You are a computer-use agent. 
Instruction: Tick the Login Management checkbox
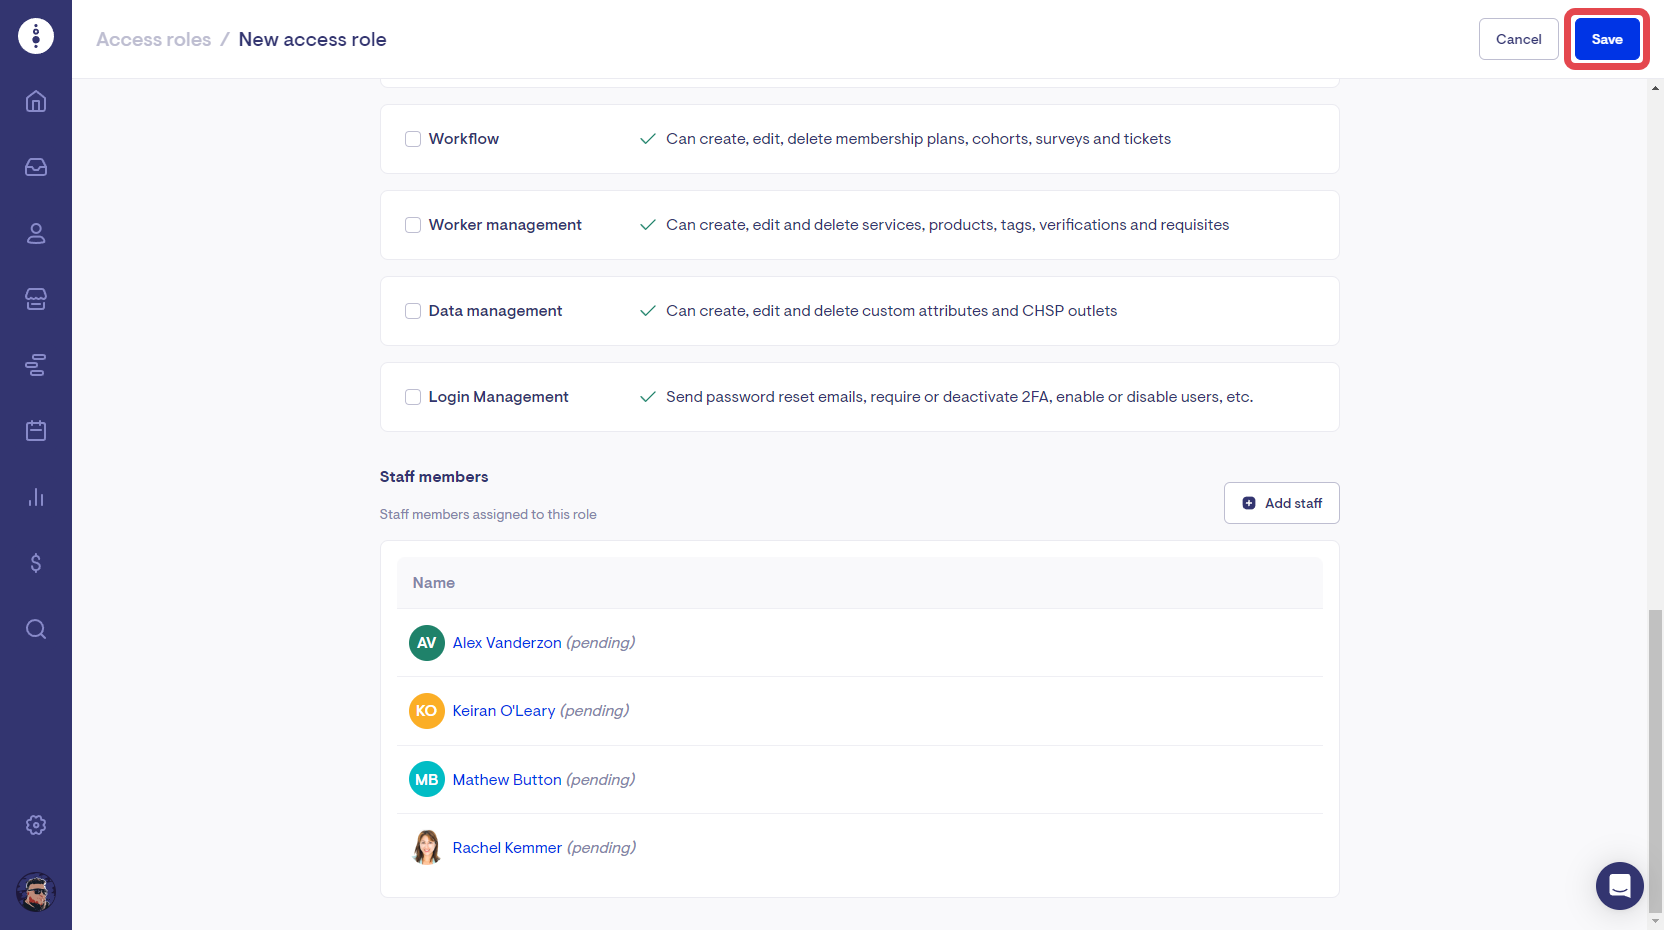click(x=413, y=397)
